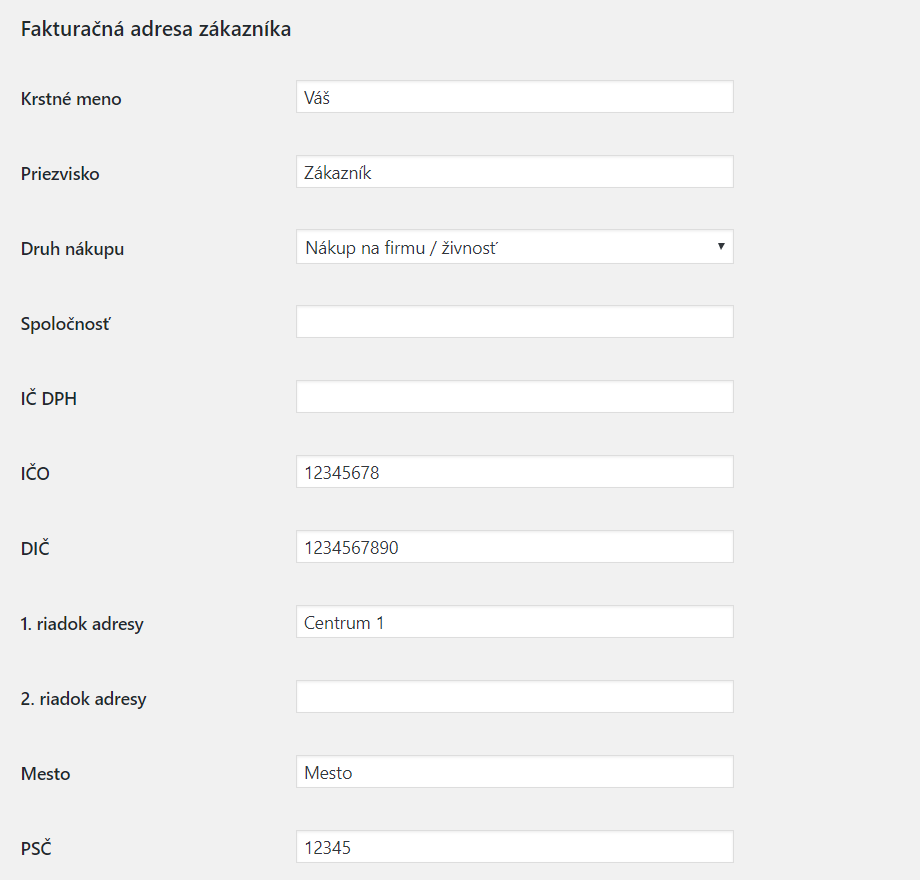The width and height of the screenshot is (920, 880).
Task: Click the Priezvisko label text
Action: [x=60, y=174]
